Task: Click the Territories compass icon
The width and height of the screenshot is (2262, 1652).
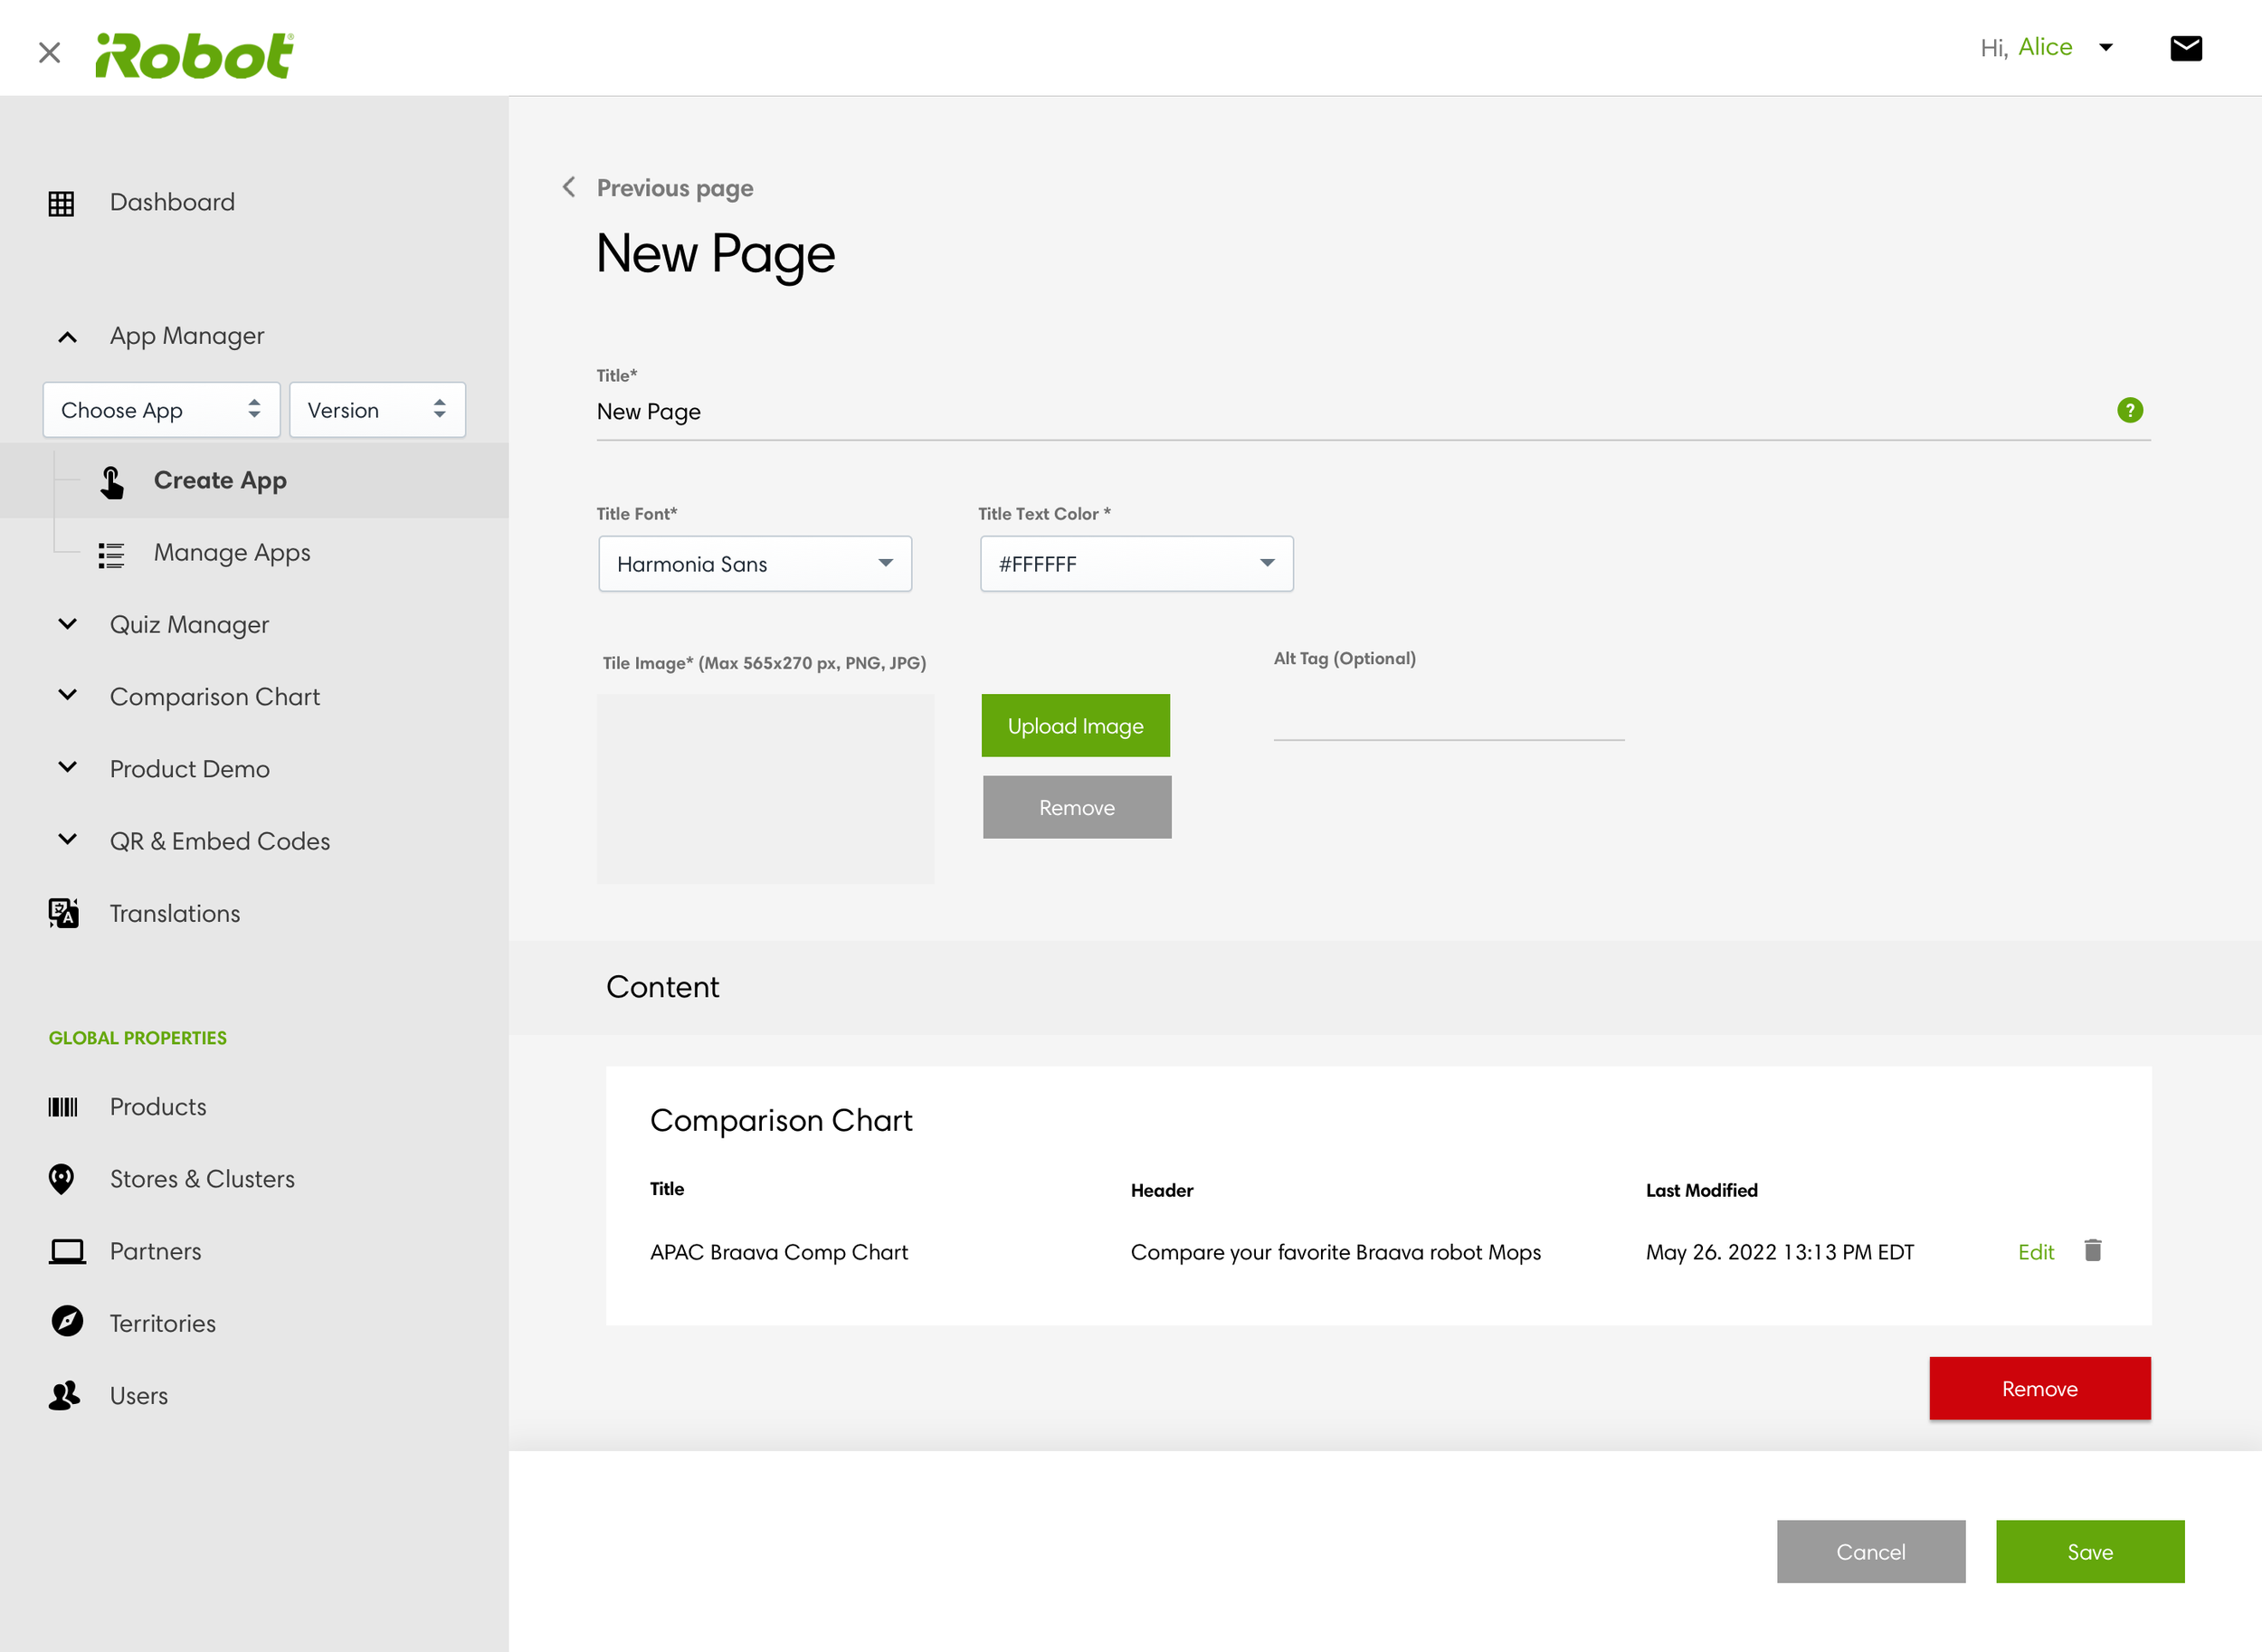Action: click(x=66, y=1322)
